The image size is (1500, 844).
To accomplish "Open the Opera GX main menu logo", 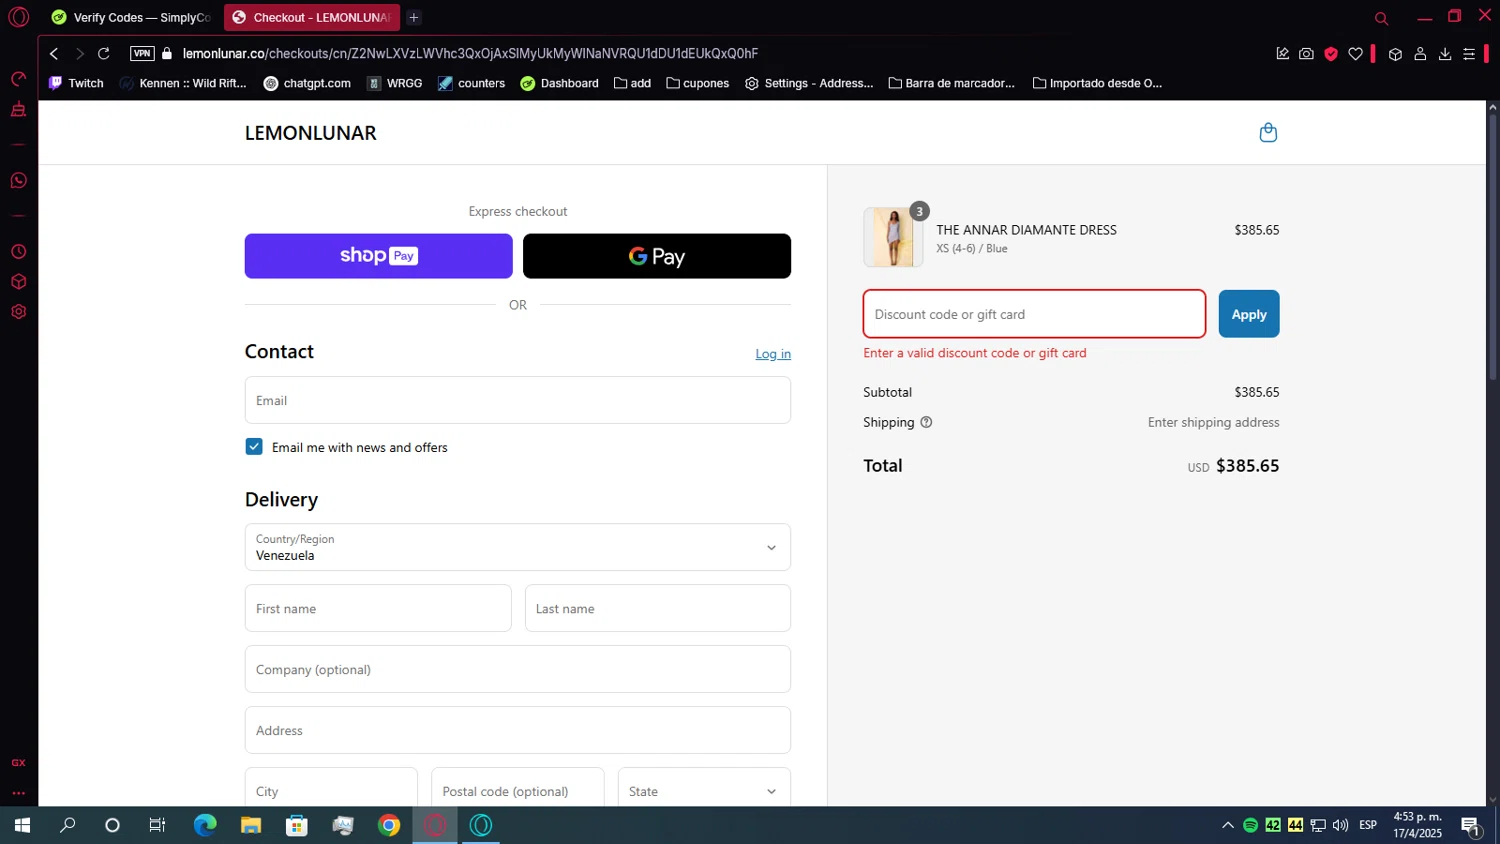I will (x=19, y=17).
